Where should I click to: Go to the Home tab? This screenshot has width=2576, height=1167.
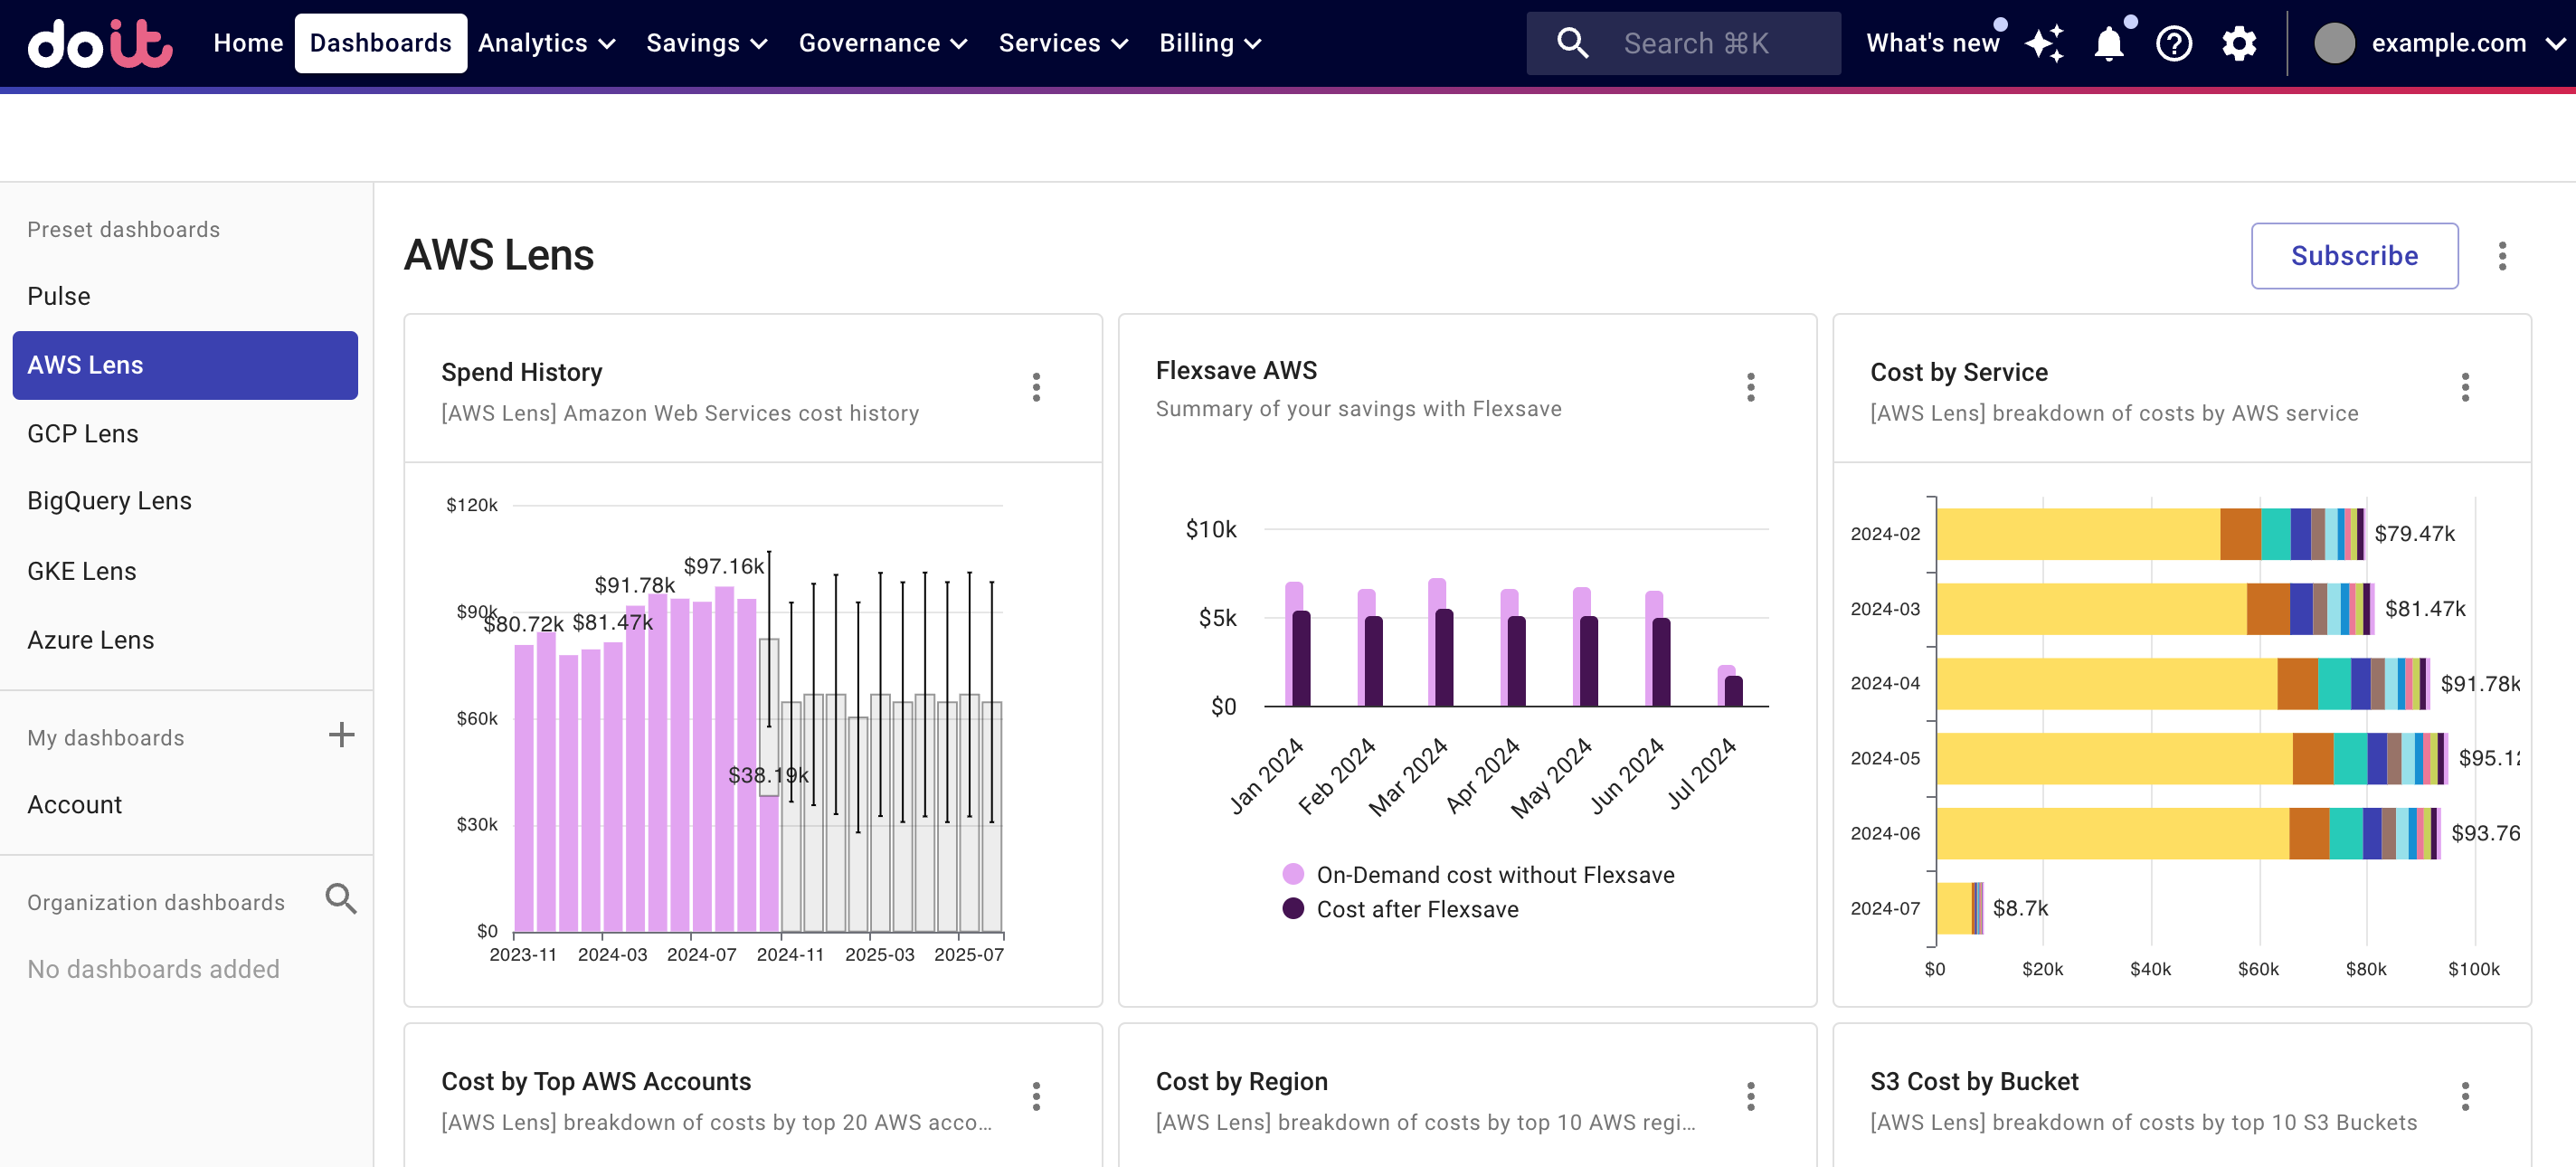[x=248, y=43]
